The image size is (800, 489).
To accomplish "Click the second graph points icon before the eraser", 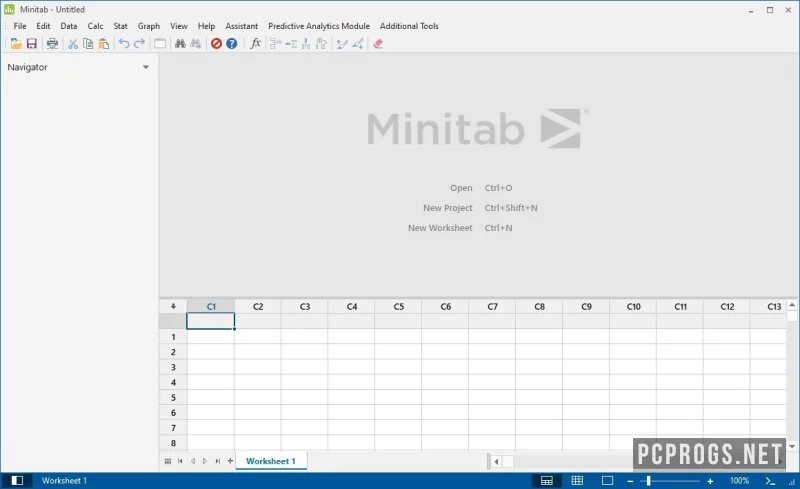I will coord(358,44).
